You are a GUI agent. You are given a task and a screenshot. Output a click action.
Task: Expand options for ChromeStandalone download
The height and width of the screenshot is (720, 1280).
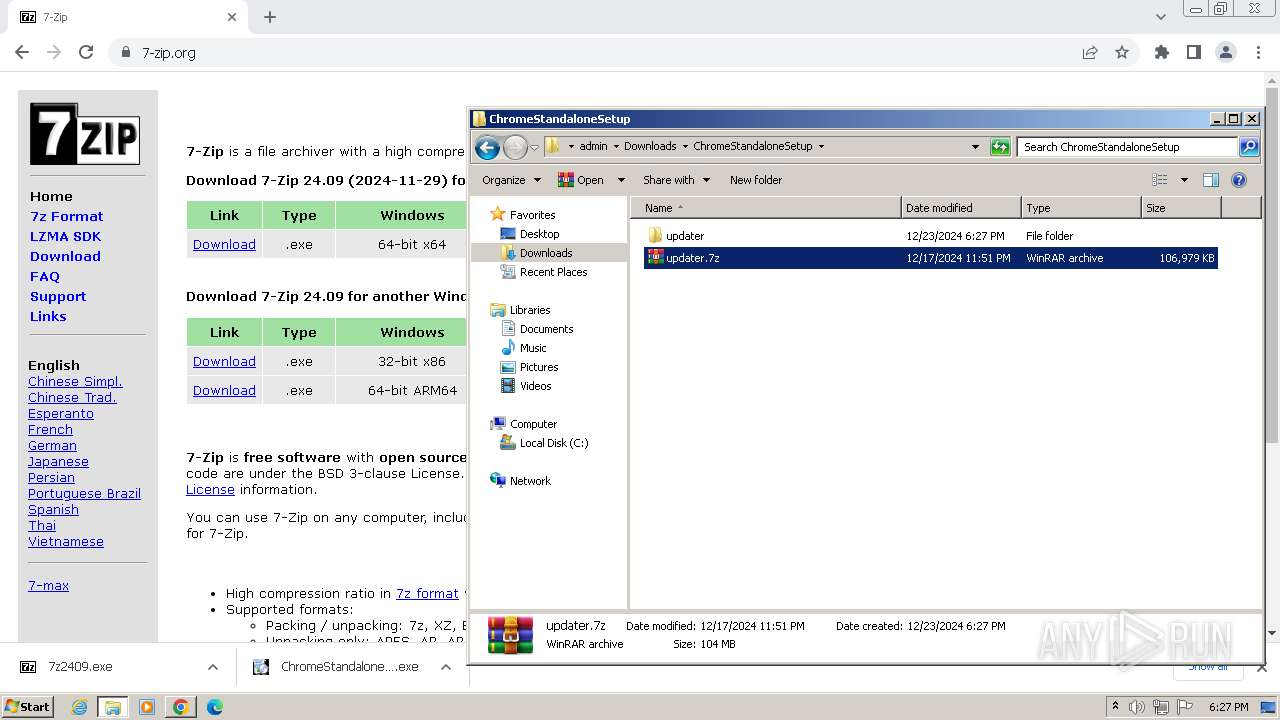tap(446, 667)
